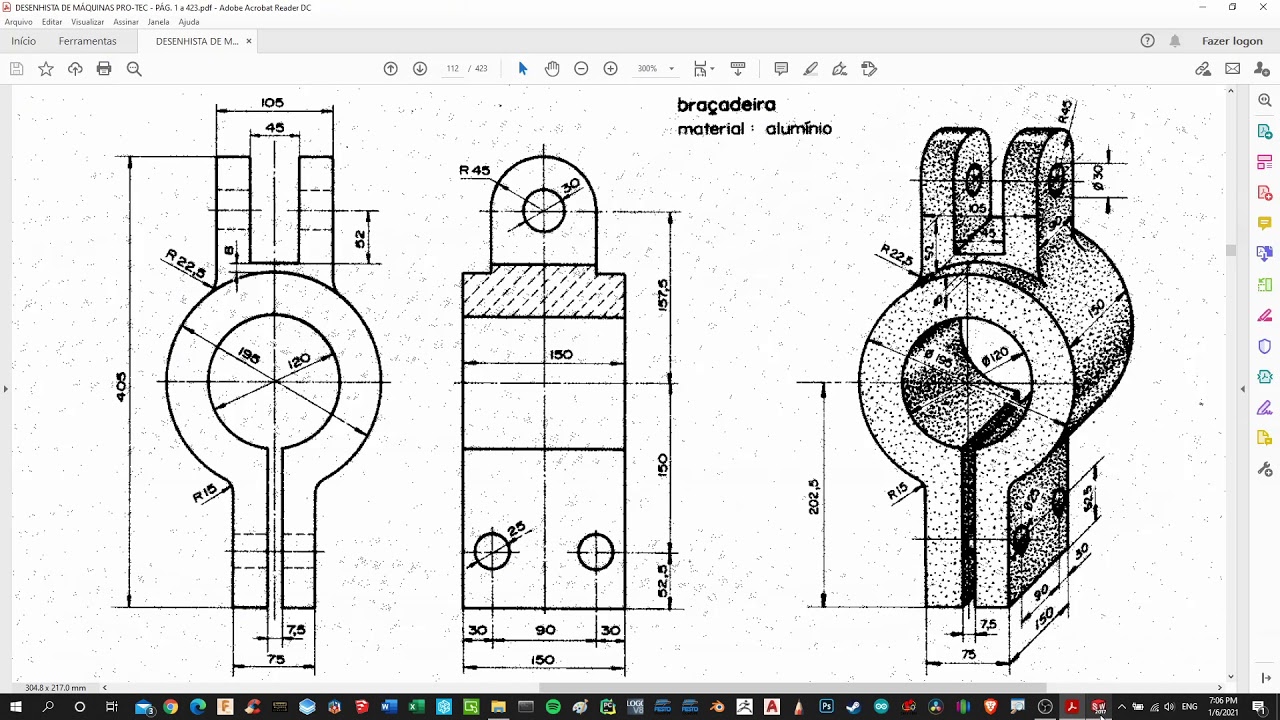Image resolution: width=1280 pixels, height=720 pixels.
Task: Open Redact pink pen tool icon
Action: 1265,316
